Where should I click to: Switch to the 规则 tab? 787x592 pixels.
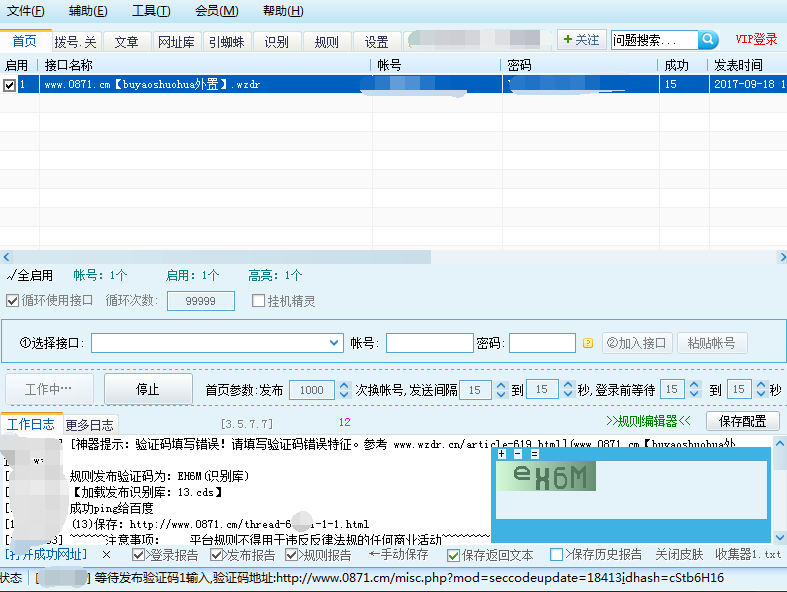(327, 42)
